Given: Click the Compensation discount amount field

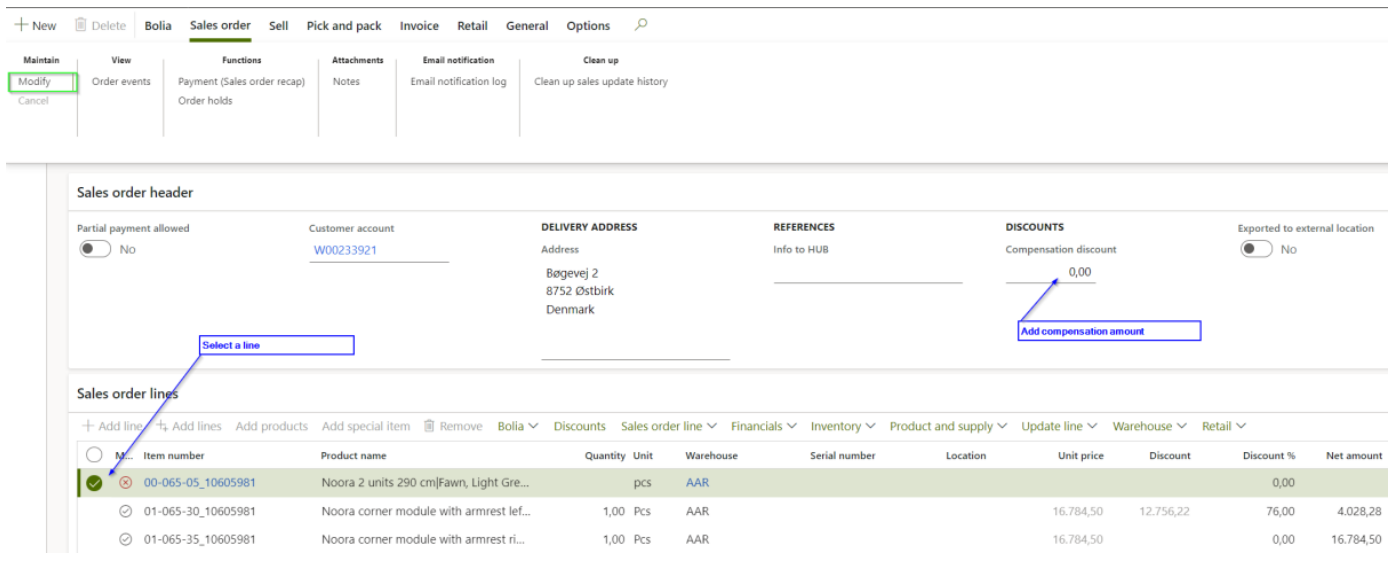Looking at the screenshot, I should (x=1050, y=272).
